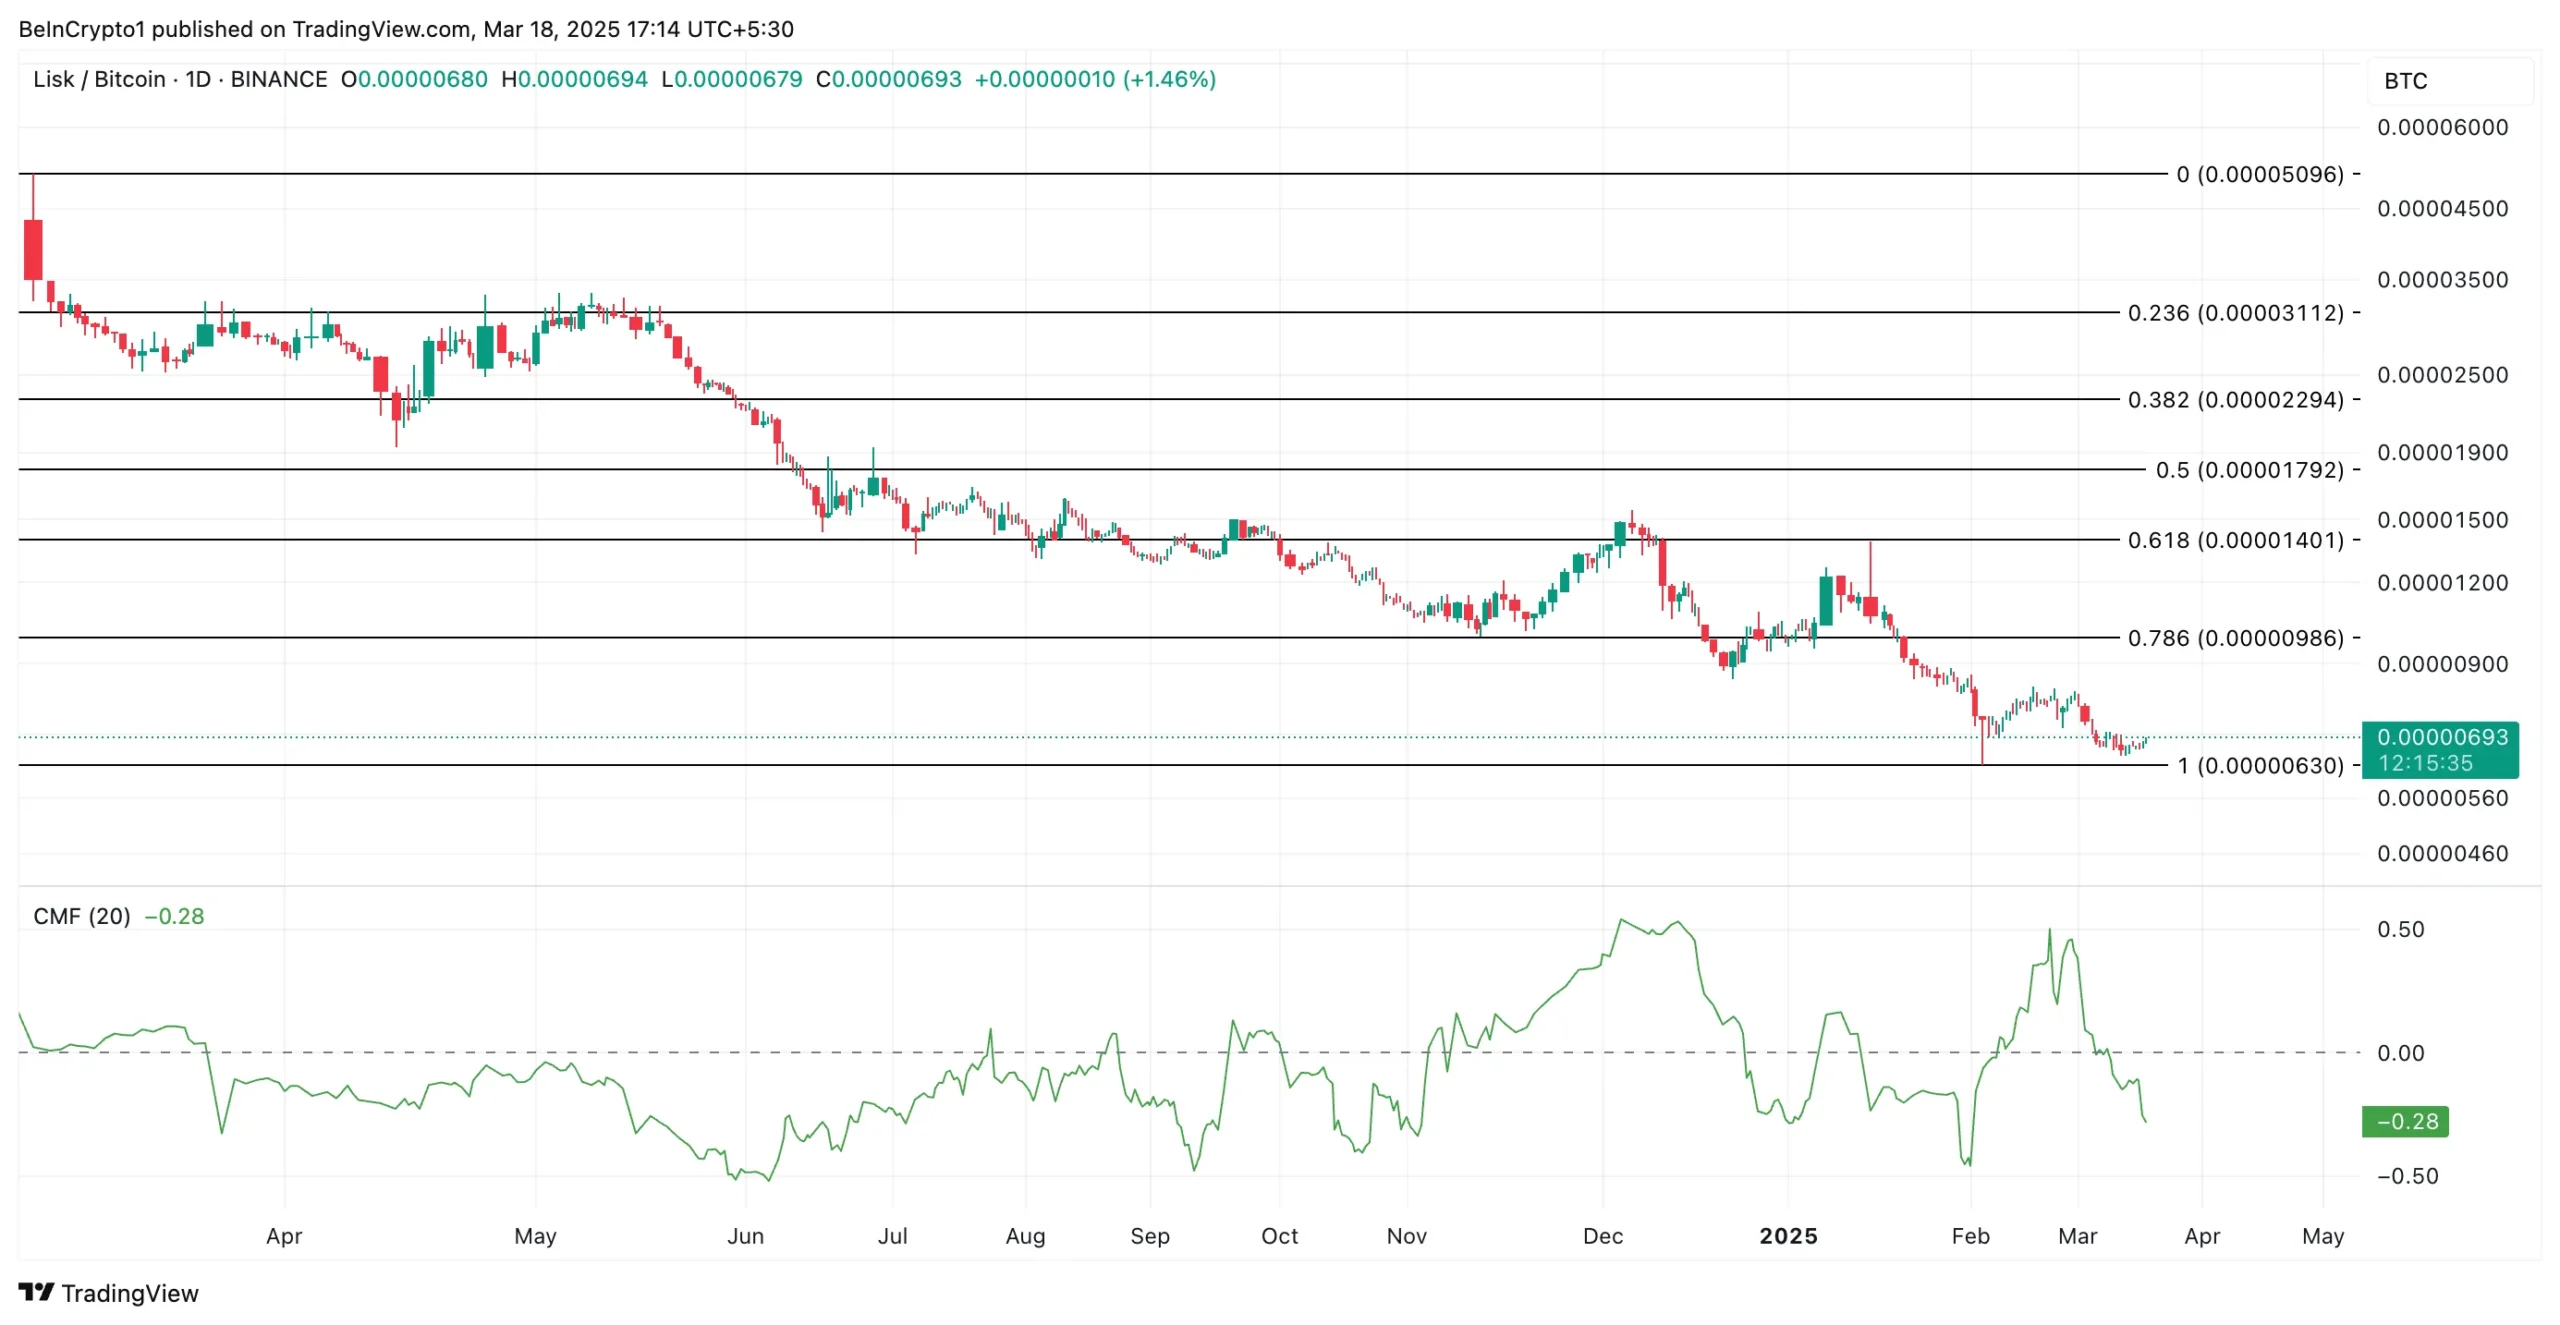Viewport: 2560px width, 1325px height.
Task: Click the BTC currency label box
Action: (2448, 81)
